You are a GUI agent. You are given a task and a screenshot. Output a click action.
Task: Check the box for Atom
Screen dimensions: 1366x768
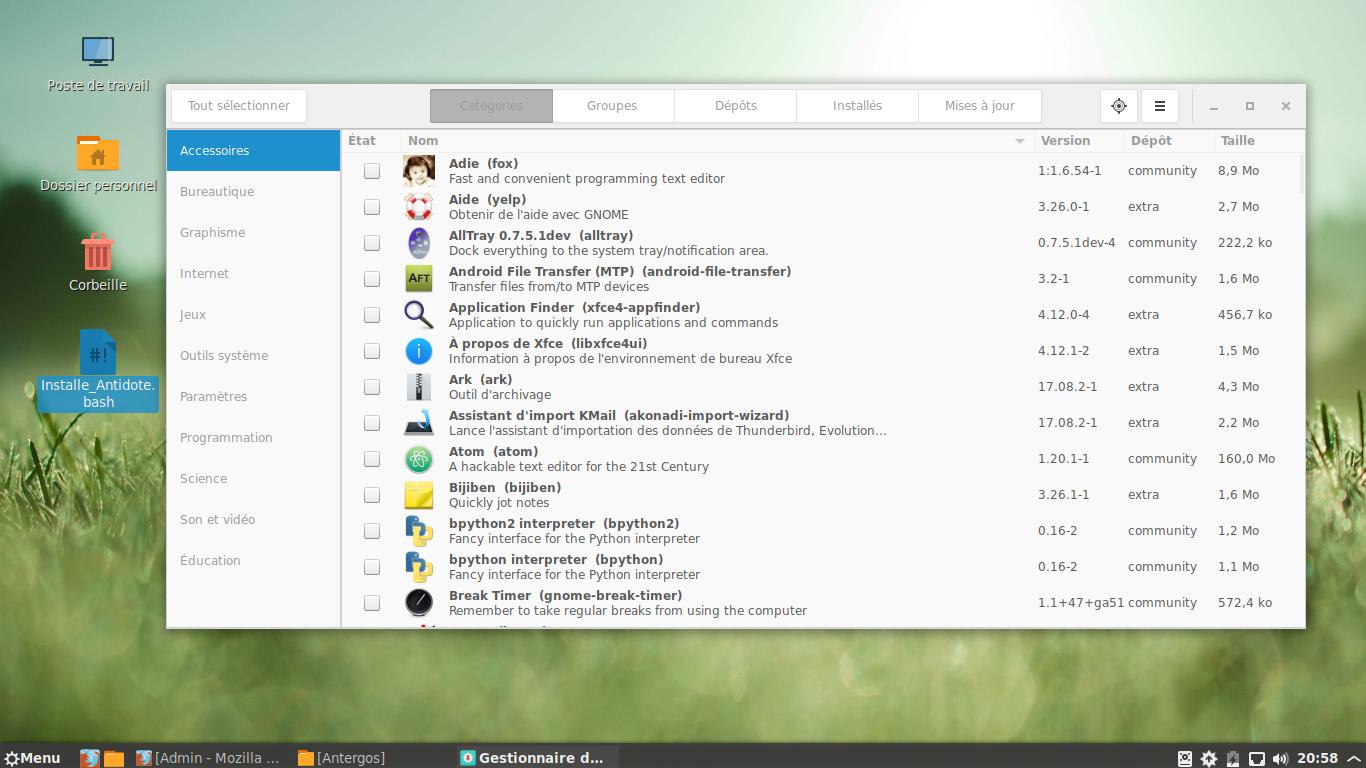pyautogui.click(x=372, y=459)
